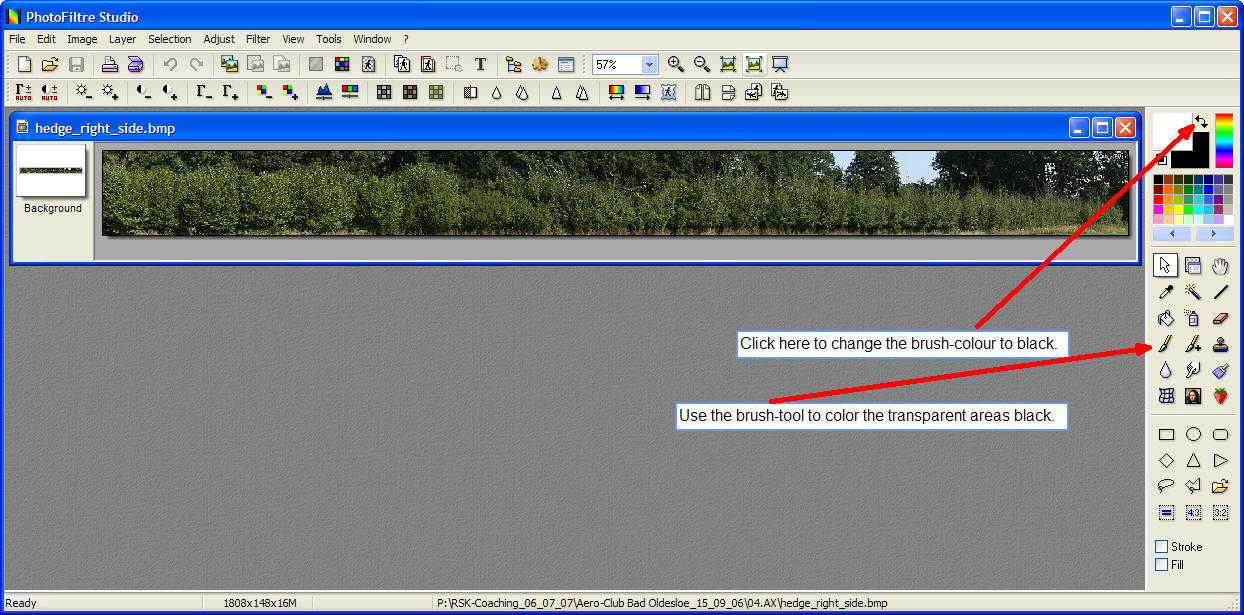Image resolution: width=1244 pixels, height=615 pixels.
Task: Select the Advanced brush tool
Action: point(1193,344)
